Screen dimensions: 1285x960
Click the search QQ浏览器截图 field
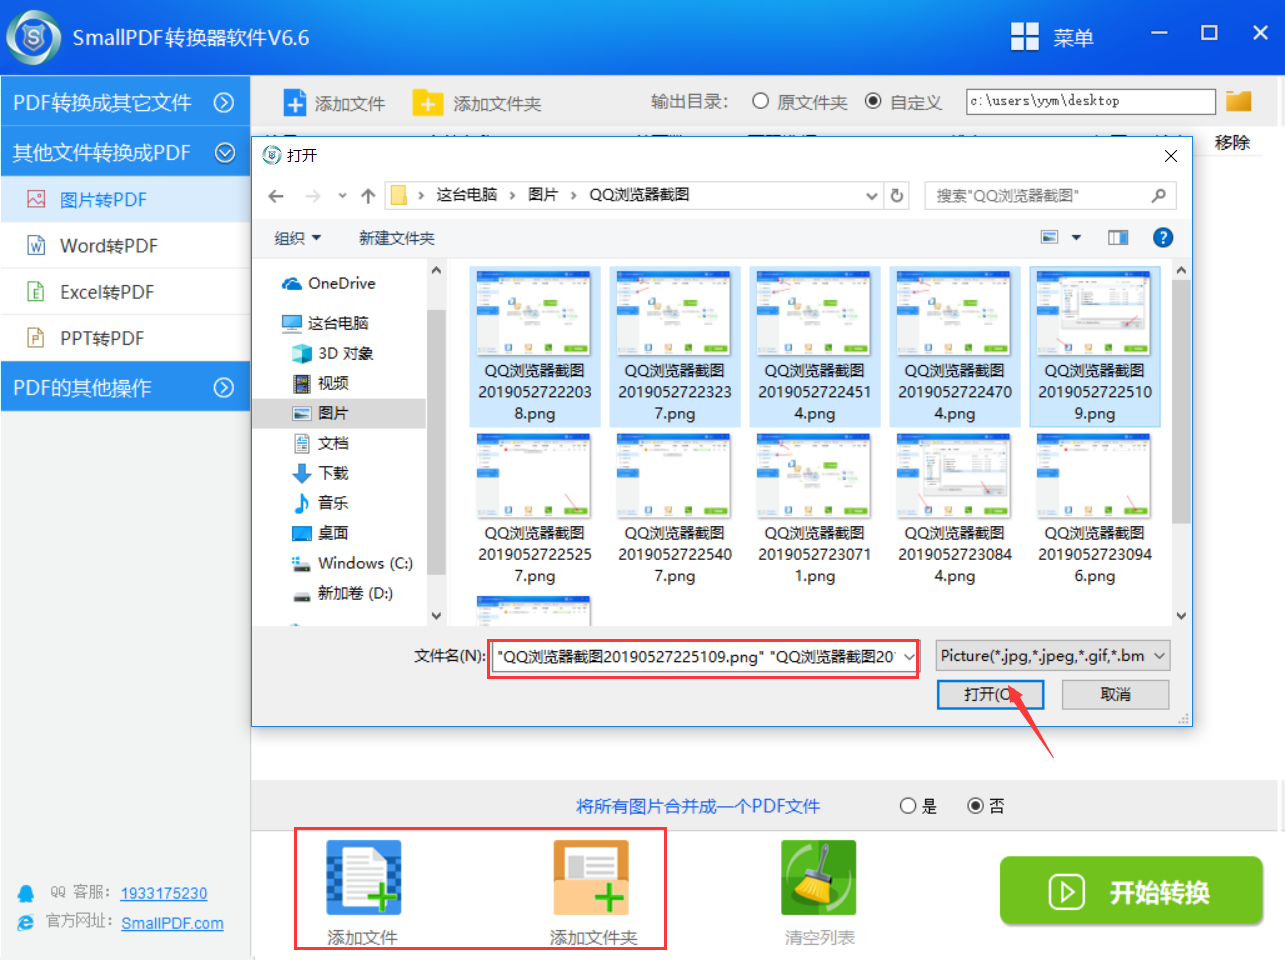point(1050,196)
